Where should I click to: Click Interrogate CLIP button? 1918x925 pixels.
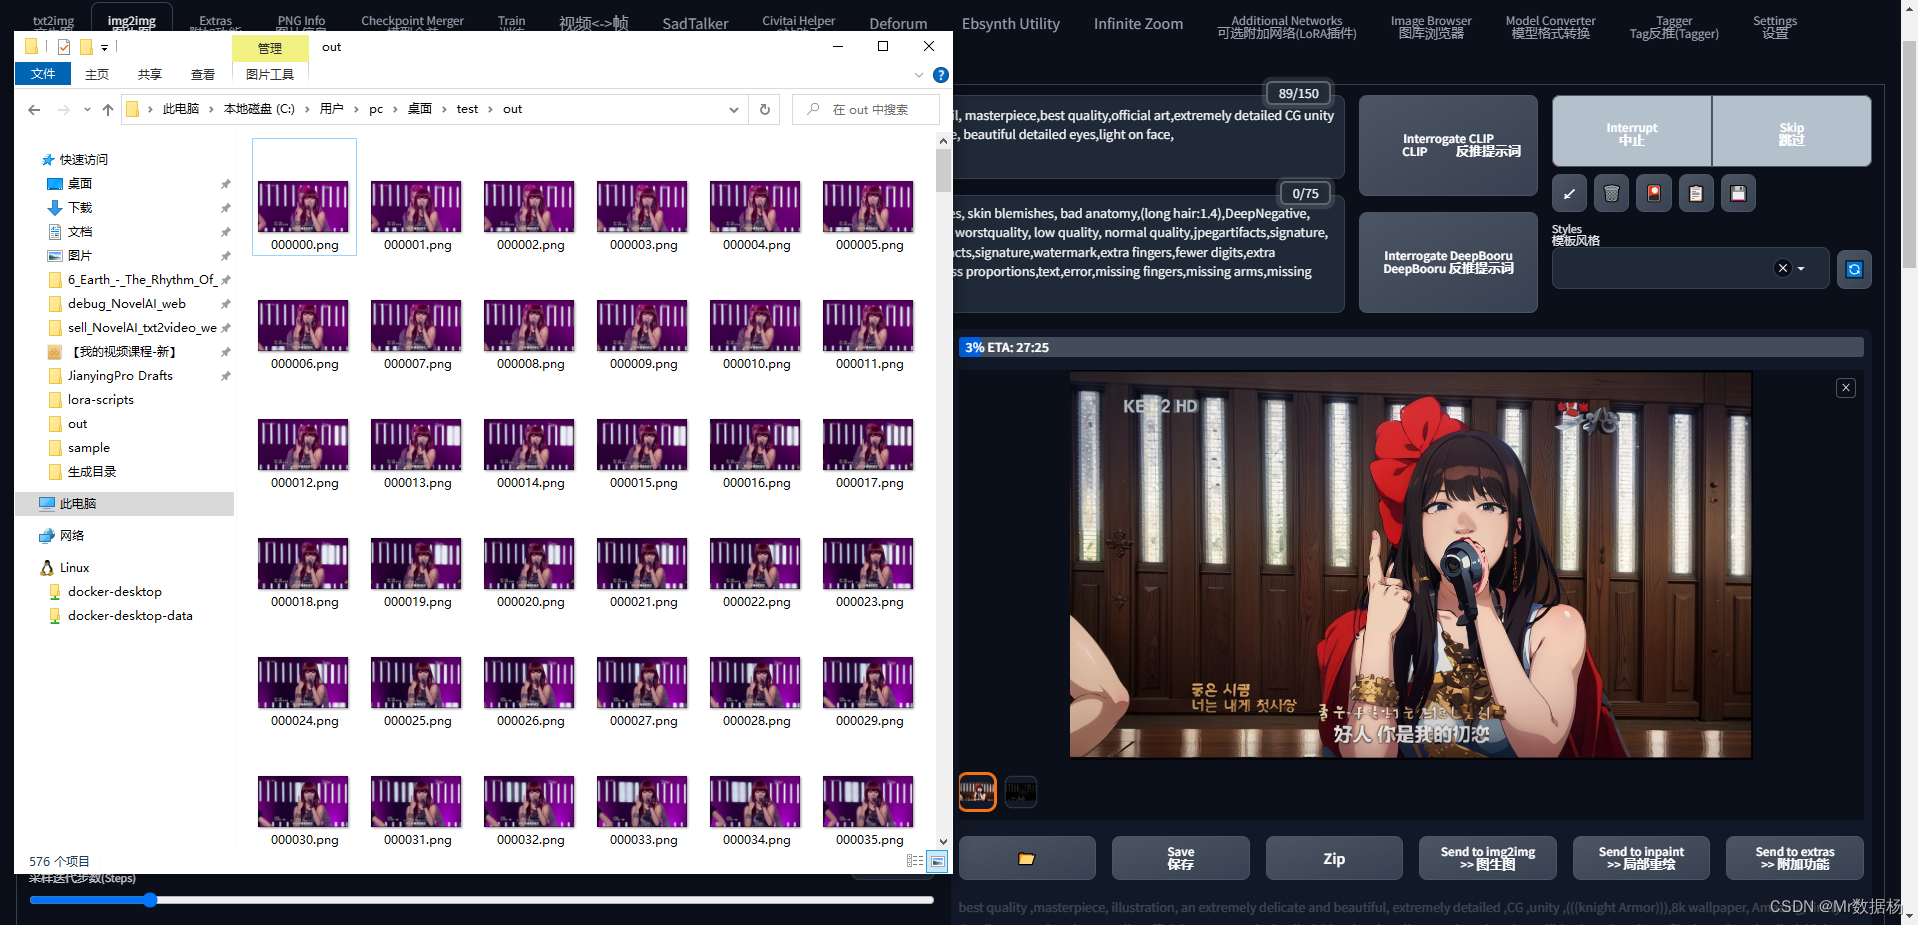(x=1448, y=145)
